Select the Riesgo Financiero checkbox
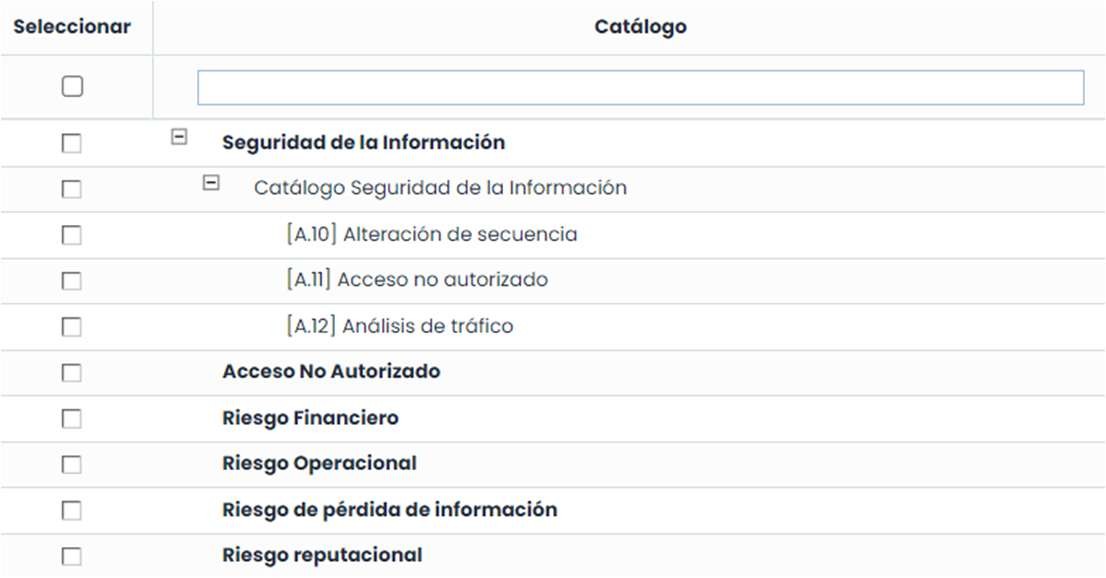 tap(72, 419)
